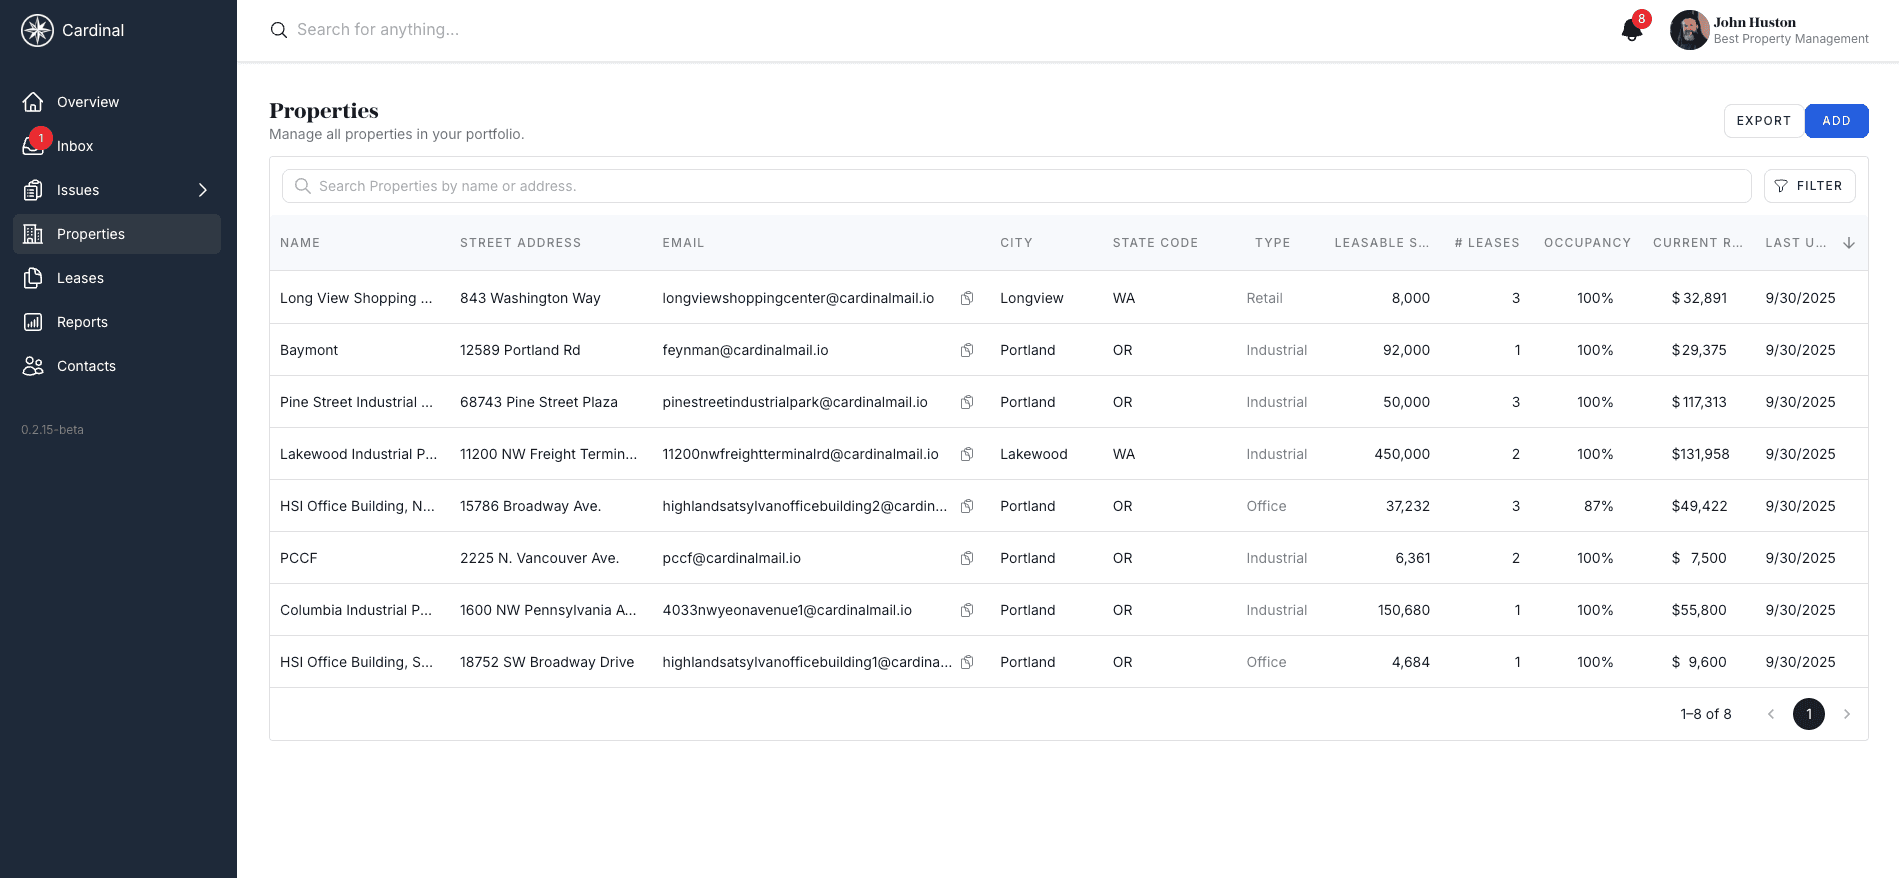Open the notifications bell

pyautogui.click(x=1631, y=30)
